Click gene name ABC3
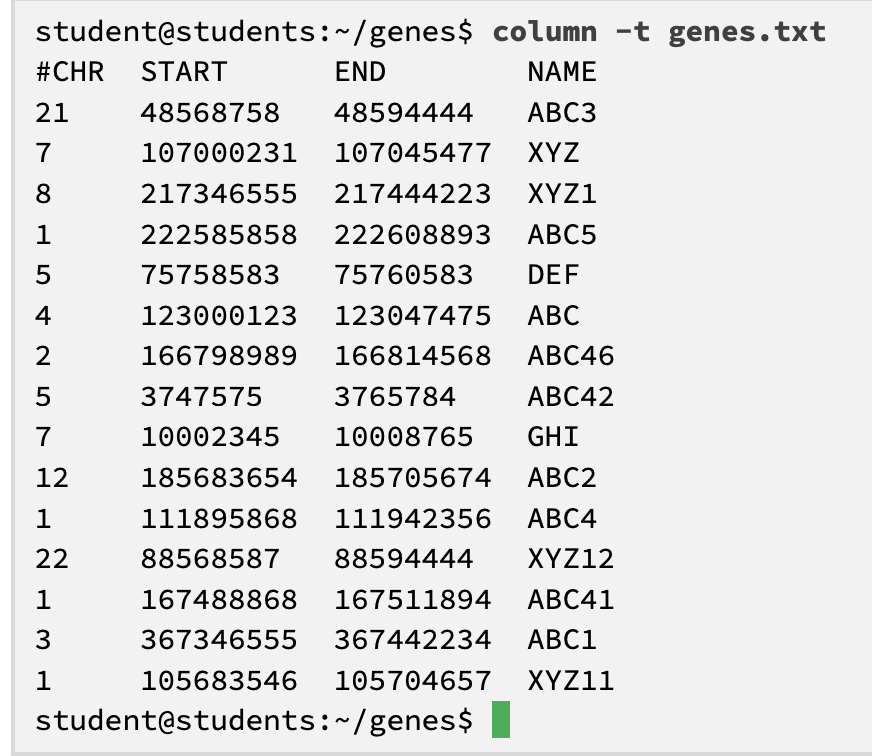The image size is (872, 756). click(562, 112)
